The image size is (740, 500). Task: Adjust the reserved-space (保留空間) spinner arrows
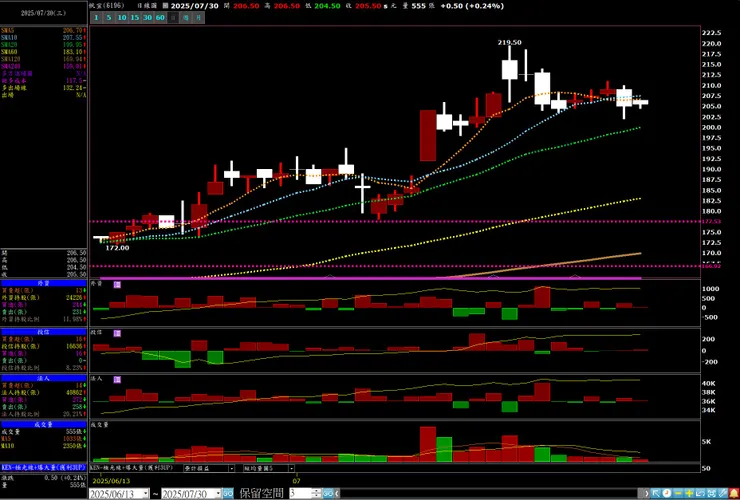pos(317,494)
